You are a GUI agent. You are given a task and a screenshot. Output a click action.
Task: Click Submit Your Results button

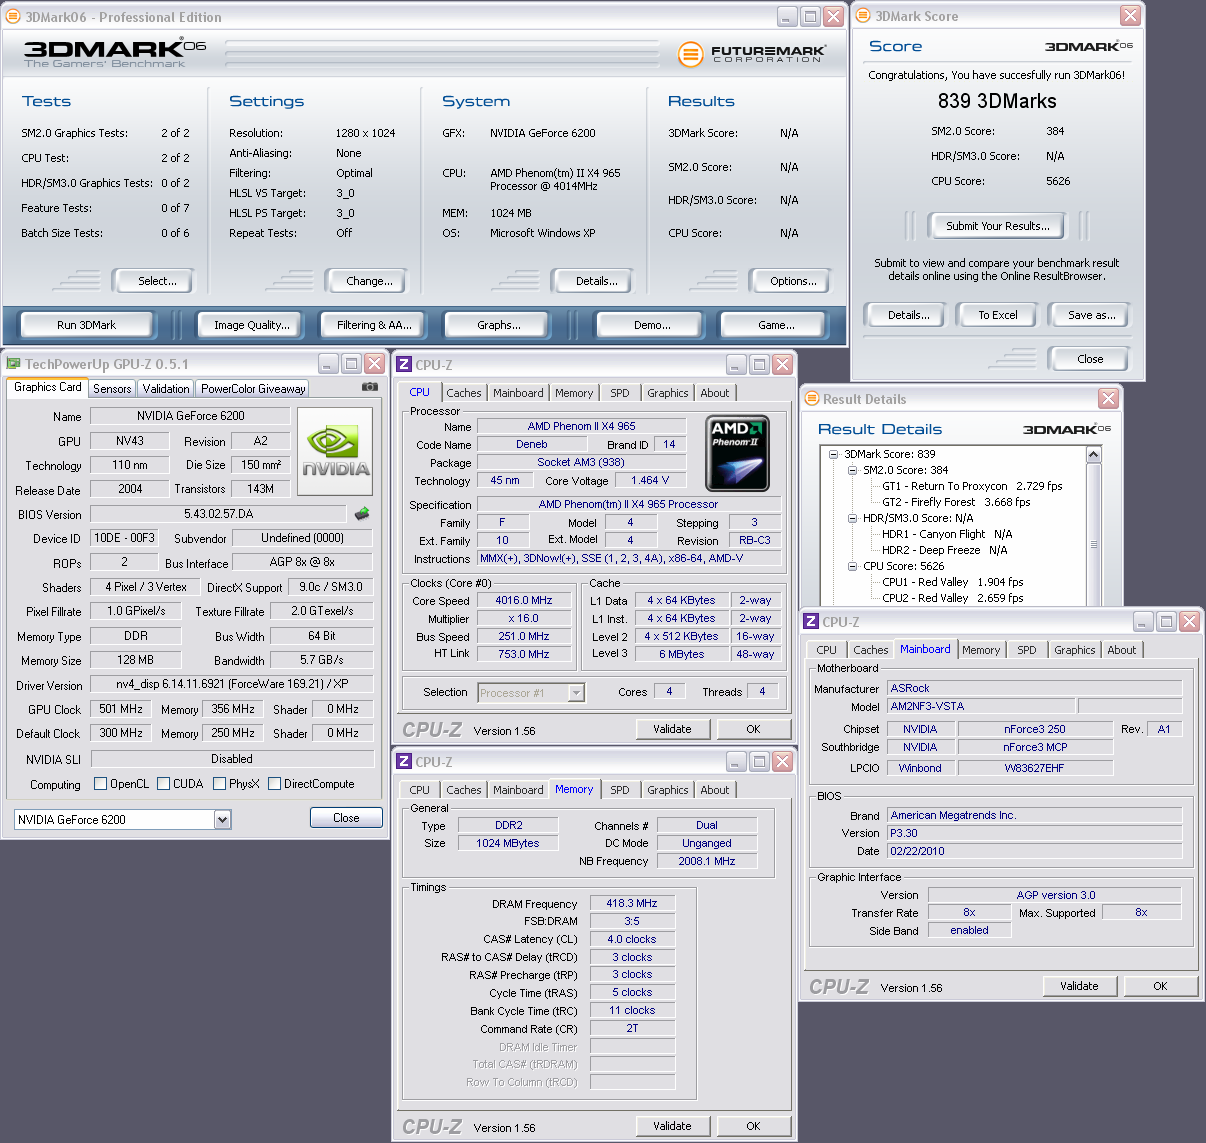(x=998, y=226)
